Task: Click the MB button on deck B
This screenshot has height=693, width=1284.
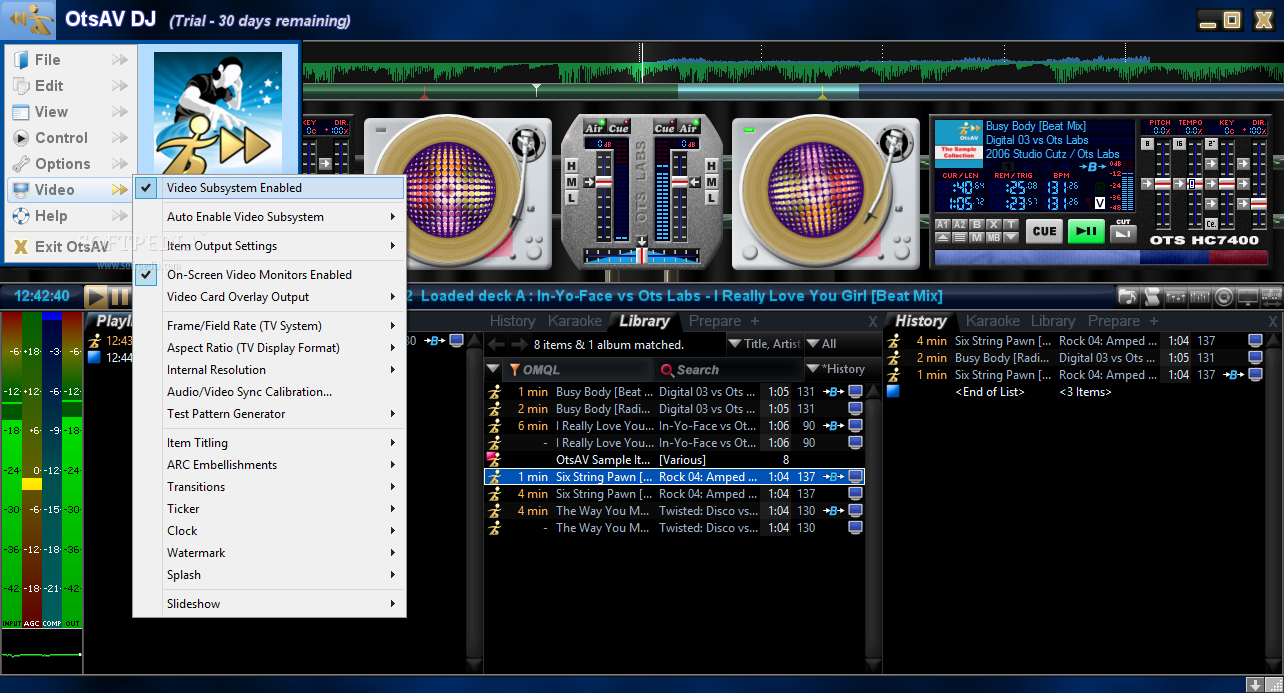Action: (x=994, y=238)
